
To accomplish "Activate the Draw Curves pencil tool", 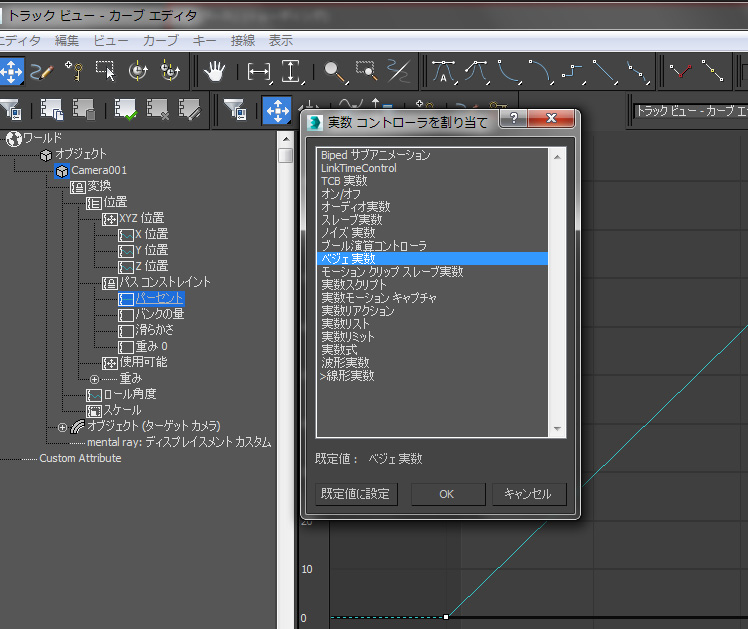I will pyautogui.click(x=42, y=72).
